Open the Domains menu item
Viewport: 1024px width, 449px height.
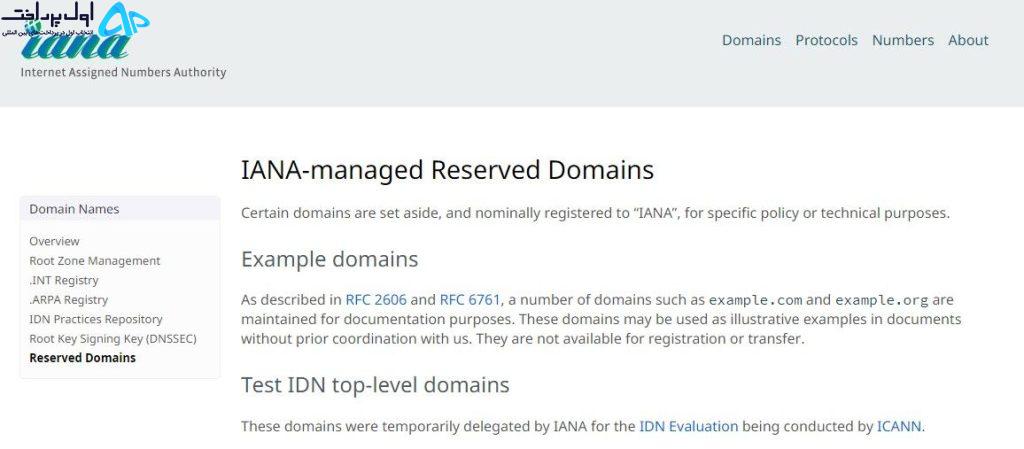[x=751, y=40]
